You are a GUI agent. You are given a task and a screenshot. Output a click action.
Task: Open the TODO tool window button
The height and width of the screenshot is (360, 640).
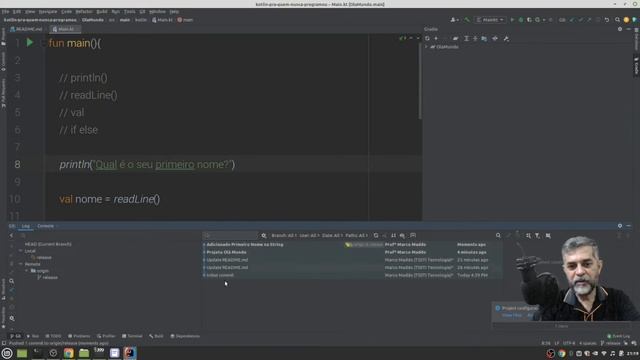53,336
